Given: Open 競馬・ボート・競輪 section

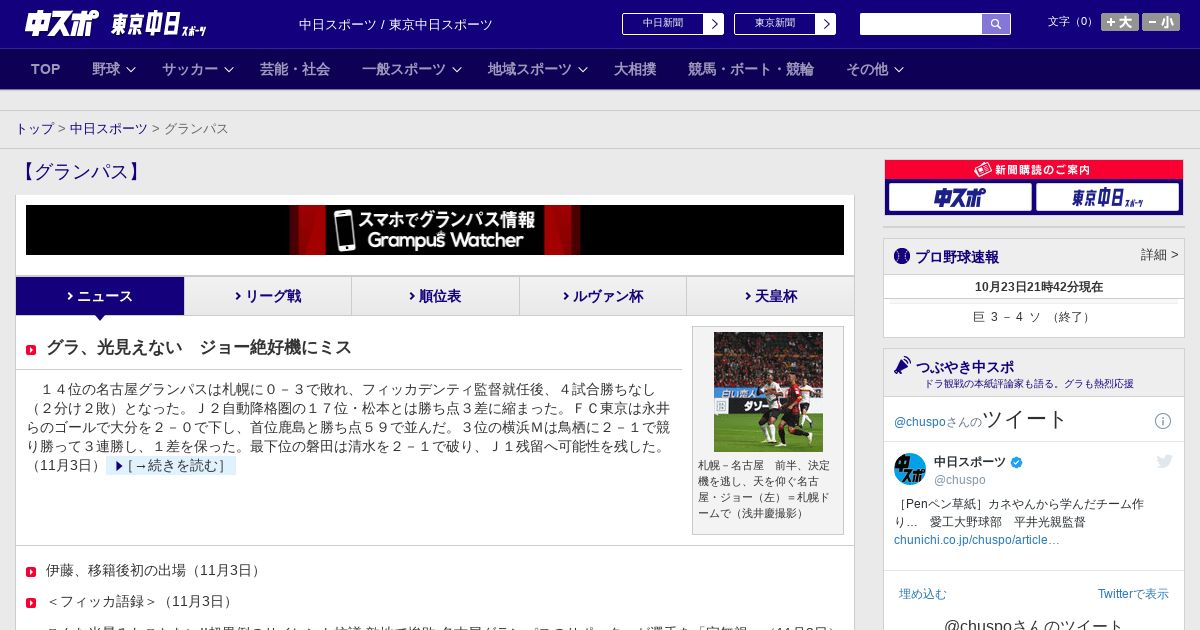Looking at the screenshot, I should click(x=751, y=69).
